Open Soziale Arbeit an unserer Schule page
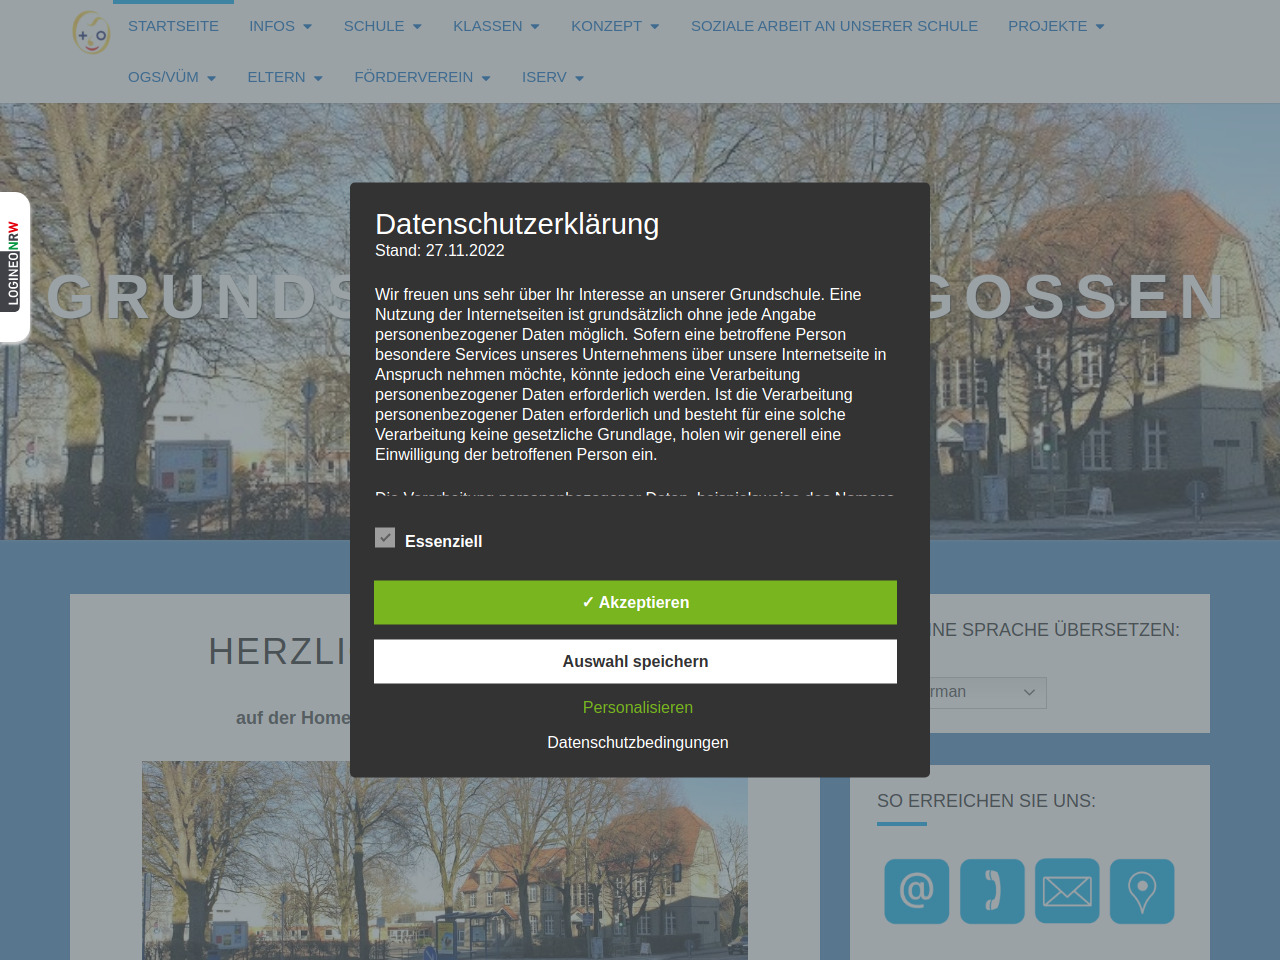Image resolution: width=1280 pixels, height=960 pixels. pyautogui.click(x=834, y=26)
